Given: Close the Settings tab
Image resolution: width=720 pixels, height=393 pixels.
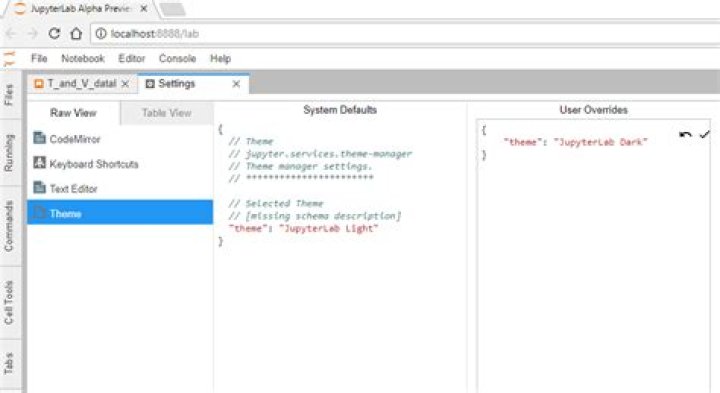Looking at the screenshot, I should [236, 84].
